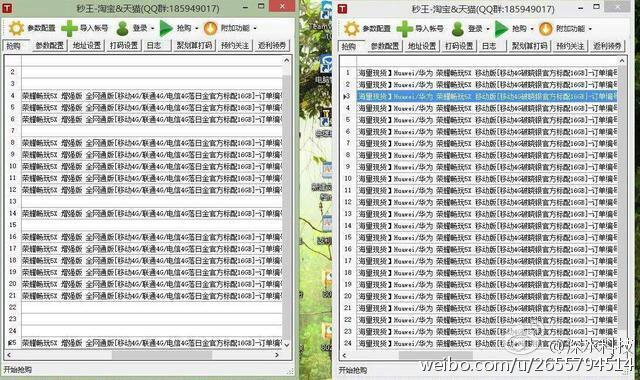The image size is (640, 380).
Task: Click the orange 附加功能 icon in left window
Action: coord(210,28)
